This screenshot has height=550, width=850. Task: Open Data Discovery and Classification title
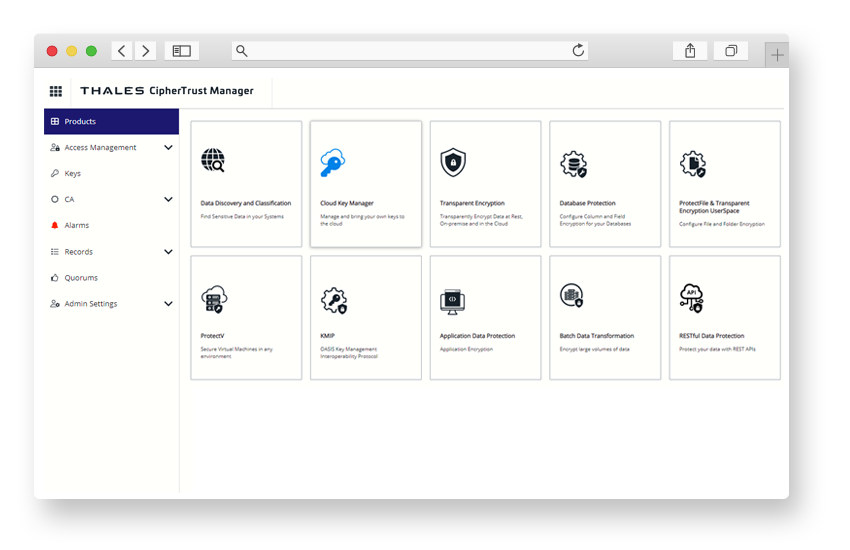click(x=246, y=203)
